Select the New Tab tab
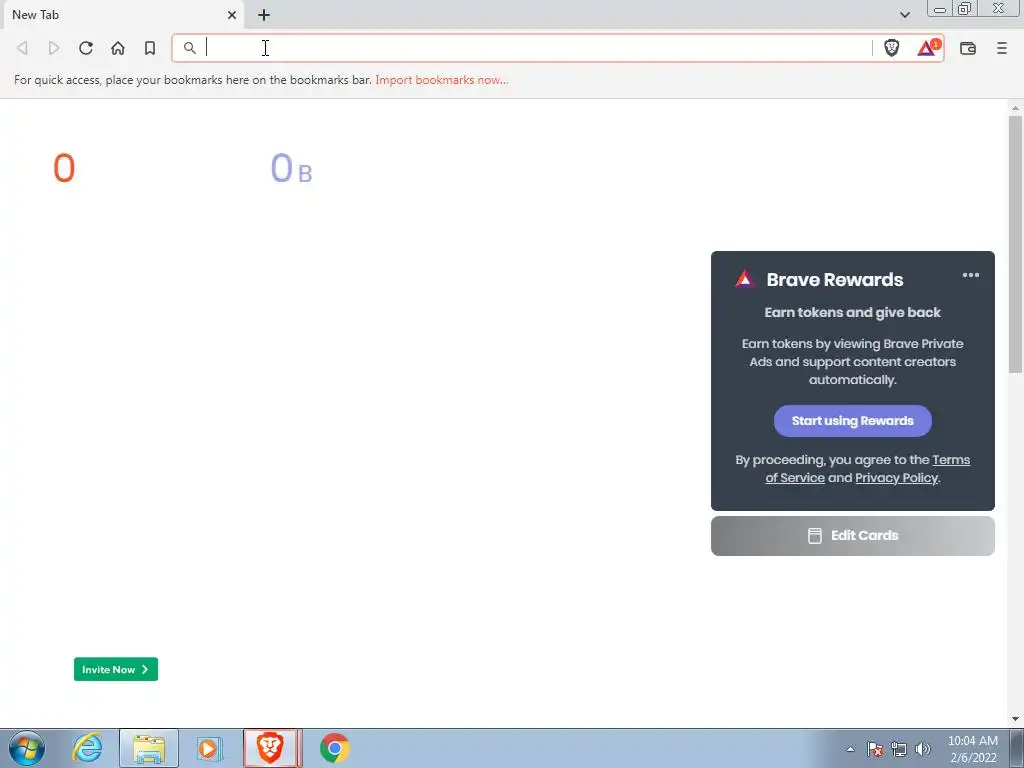The height and width of the screenshot is (768, 1024). (x=123, y=14)
